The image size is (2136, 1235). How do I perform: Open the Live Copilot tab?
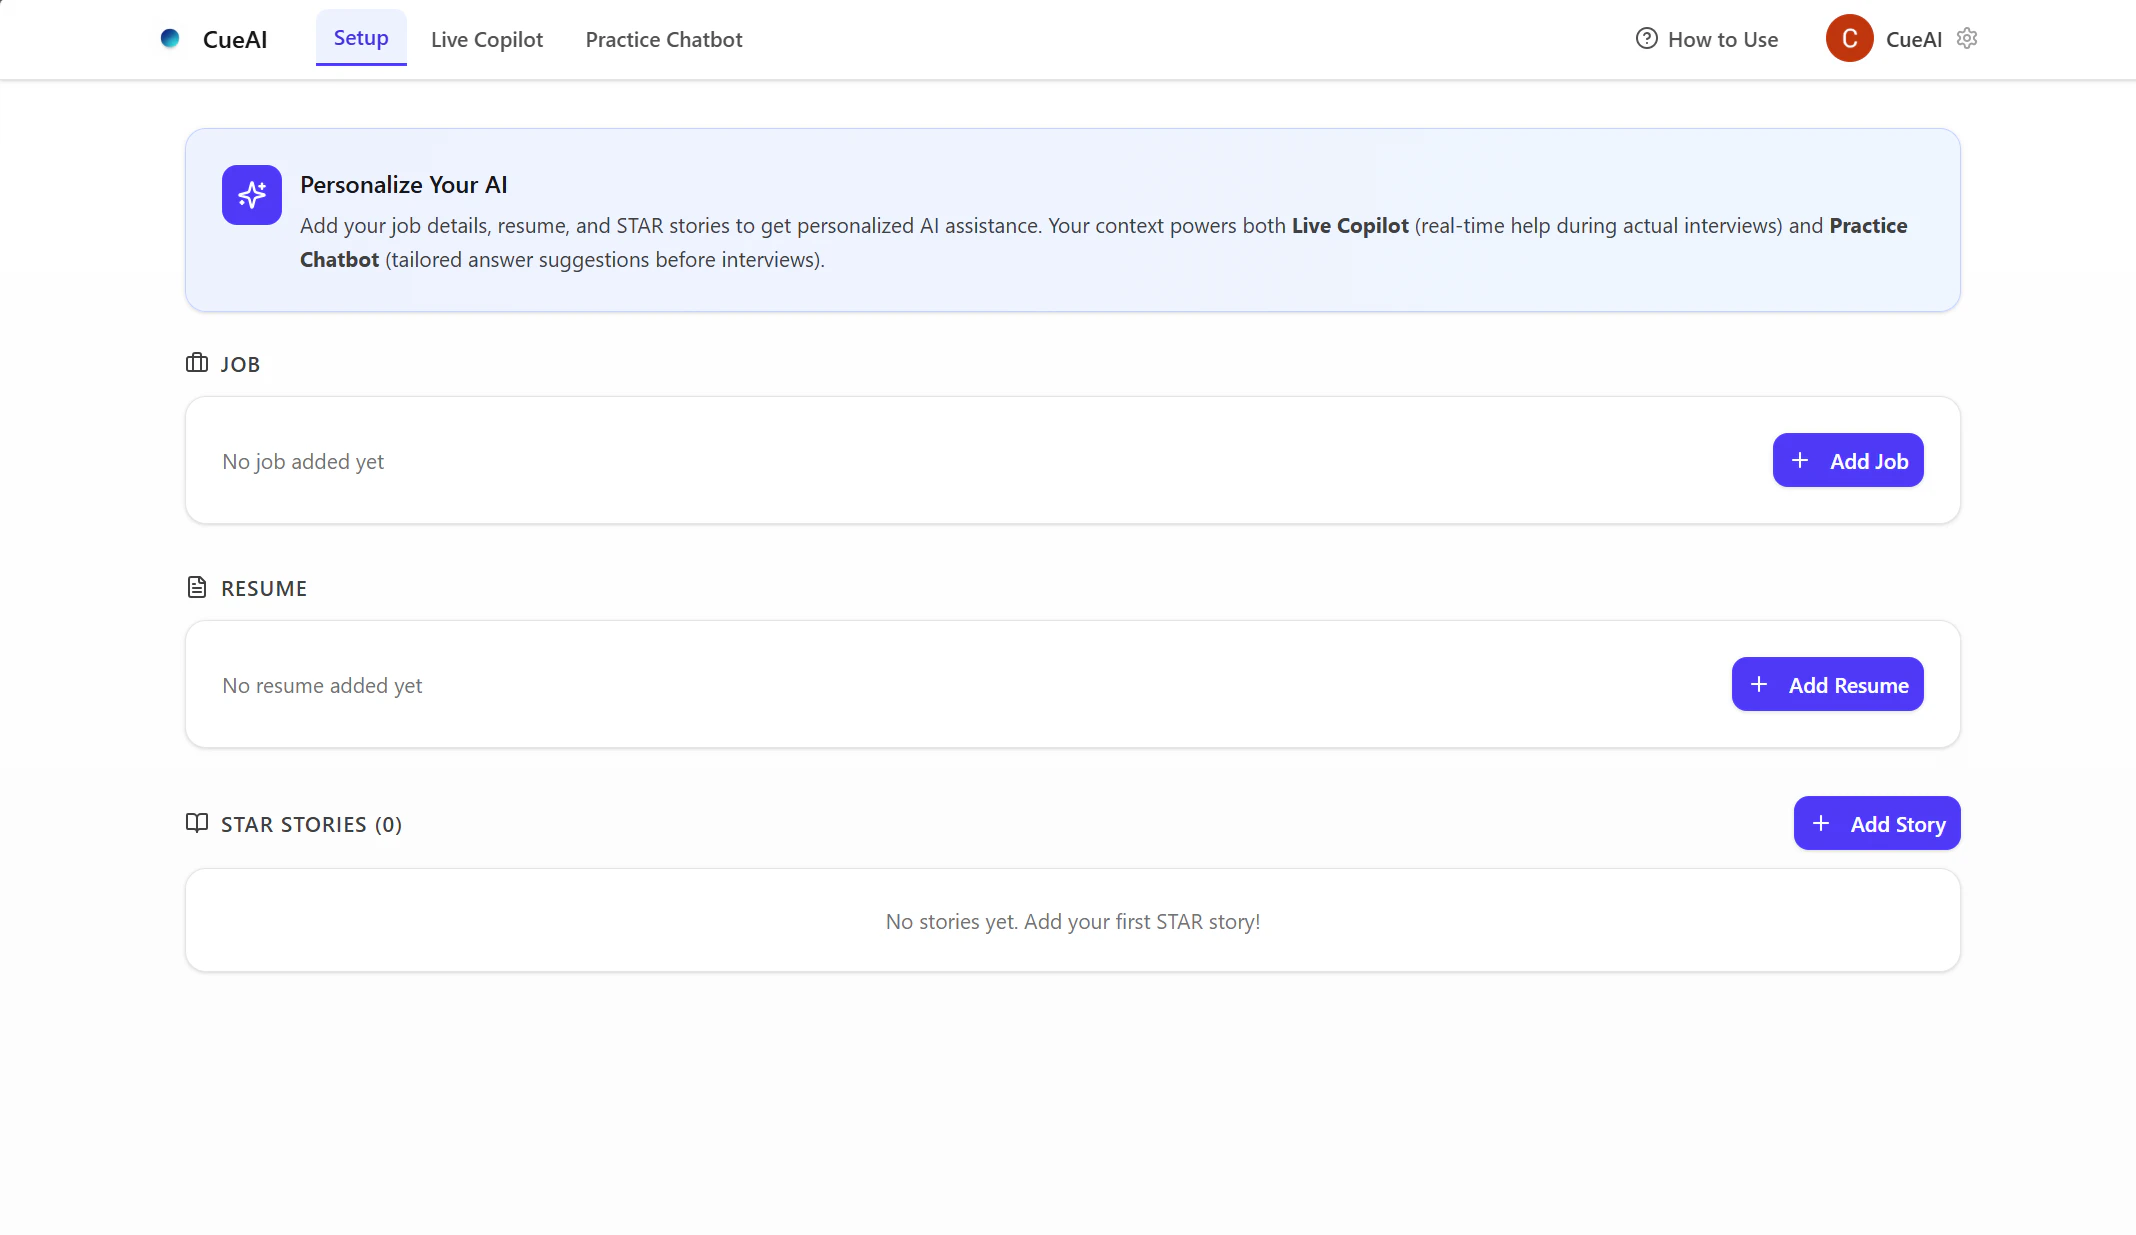[487, 40]
